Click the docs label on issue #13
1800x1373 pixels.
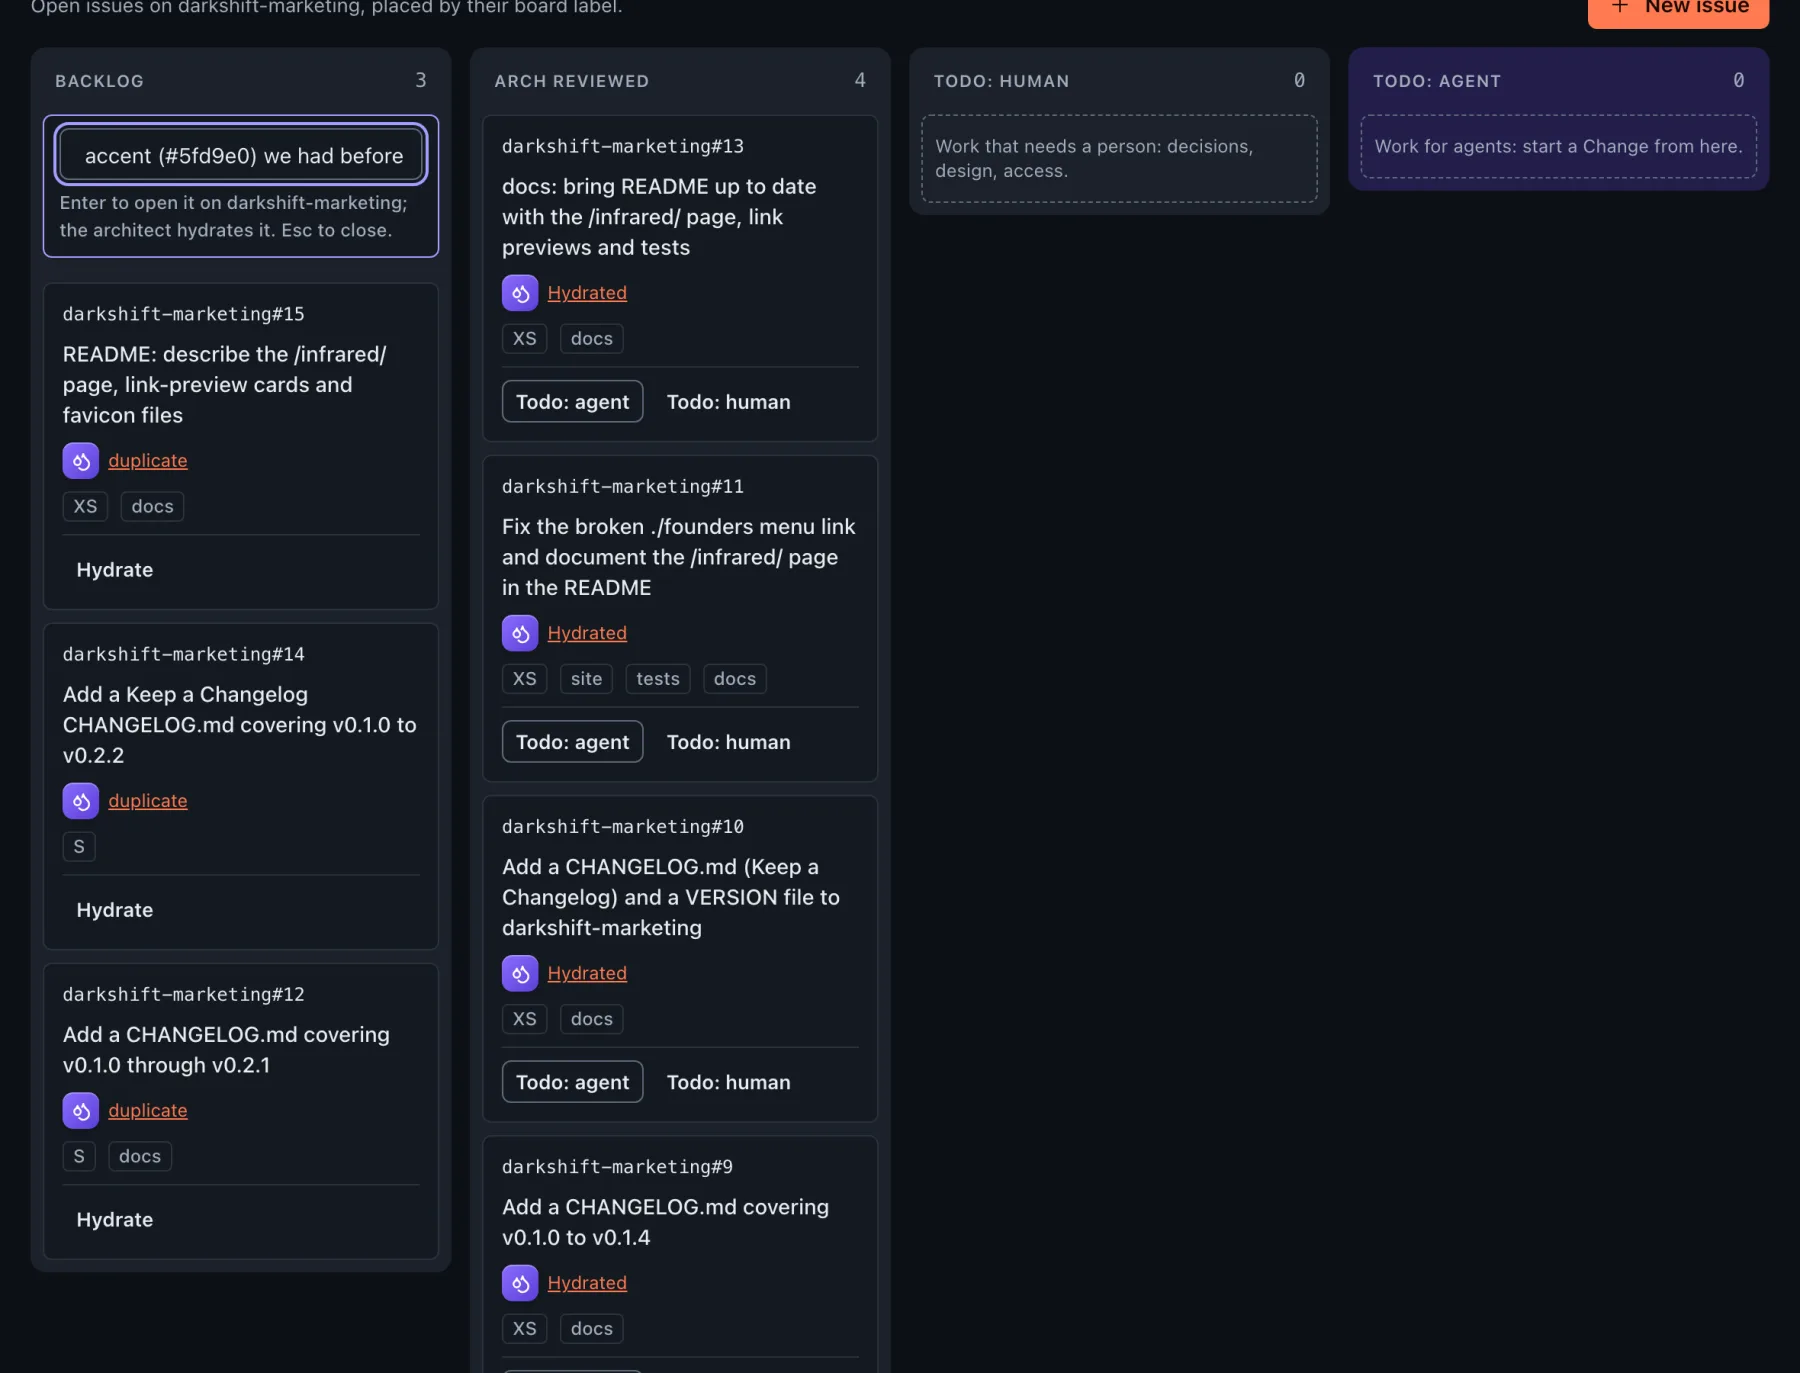[592, 339]
